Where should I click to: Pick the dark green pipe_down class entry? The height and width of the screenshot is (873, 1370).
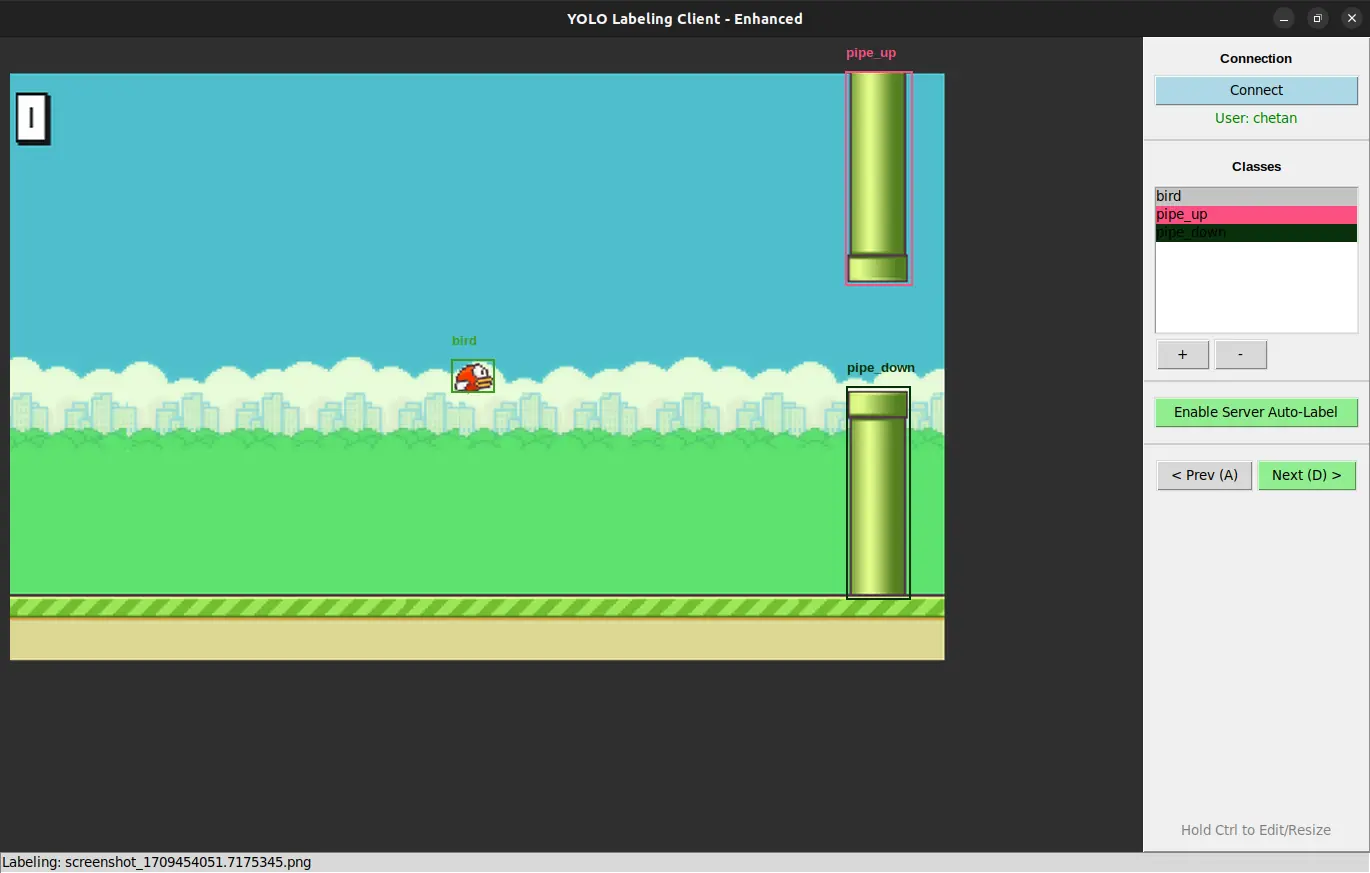pos(1256,232)
